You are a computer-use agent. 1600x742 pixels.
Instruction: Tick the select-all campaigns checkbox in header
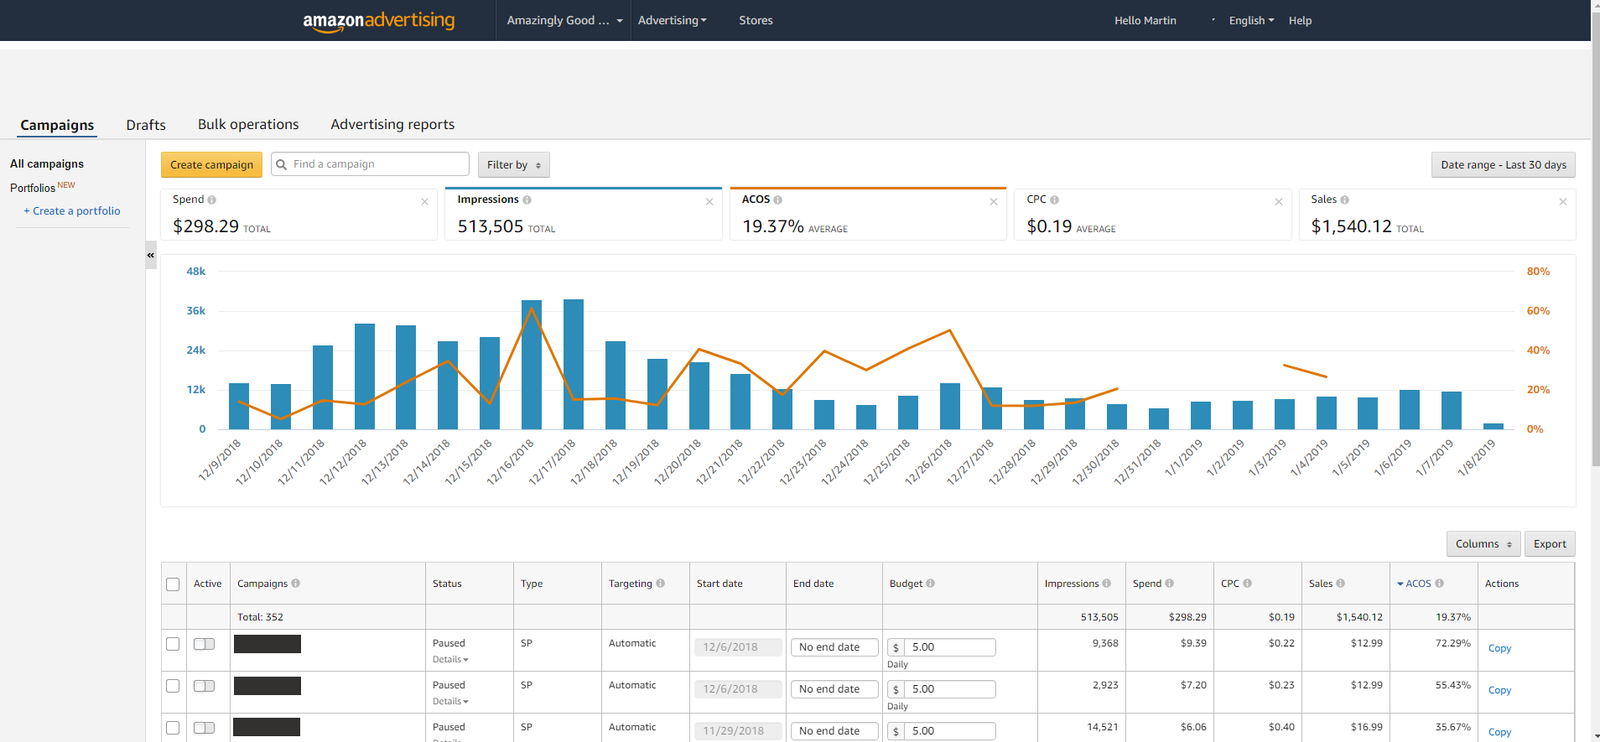173,584
